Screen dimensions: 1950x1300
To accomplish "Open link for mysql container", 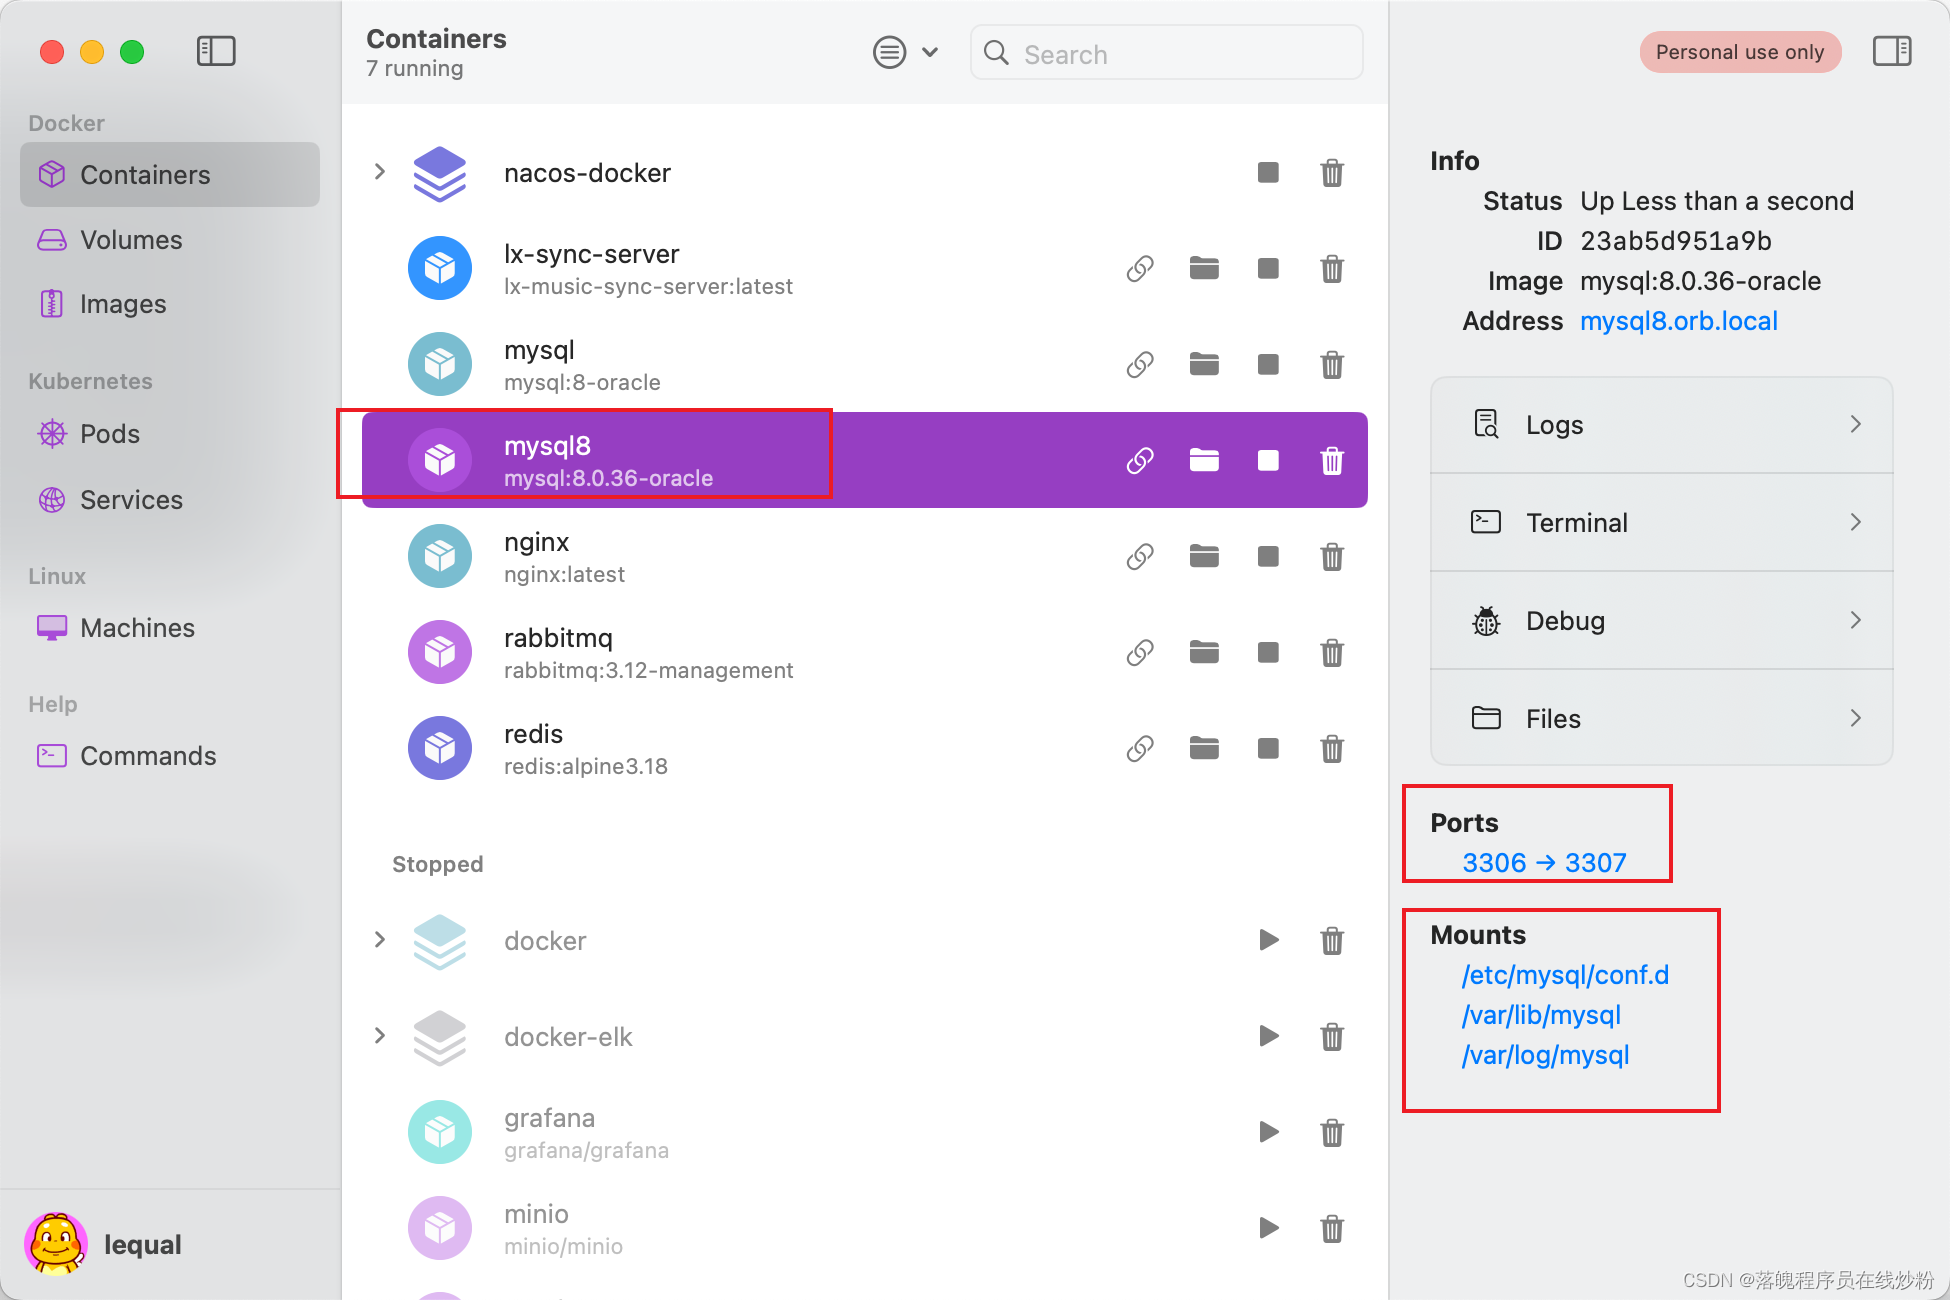I will (x=1140, y=365).
